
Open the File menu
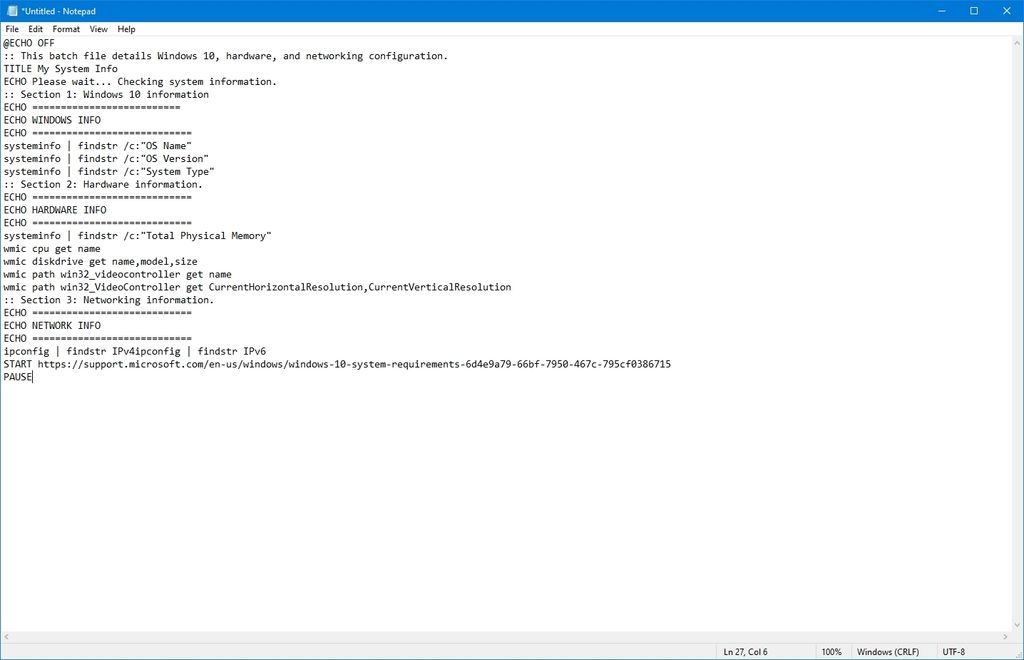click(12, 28)
